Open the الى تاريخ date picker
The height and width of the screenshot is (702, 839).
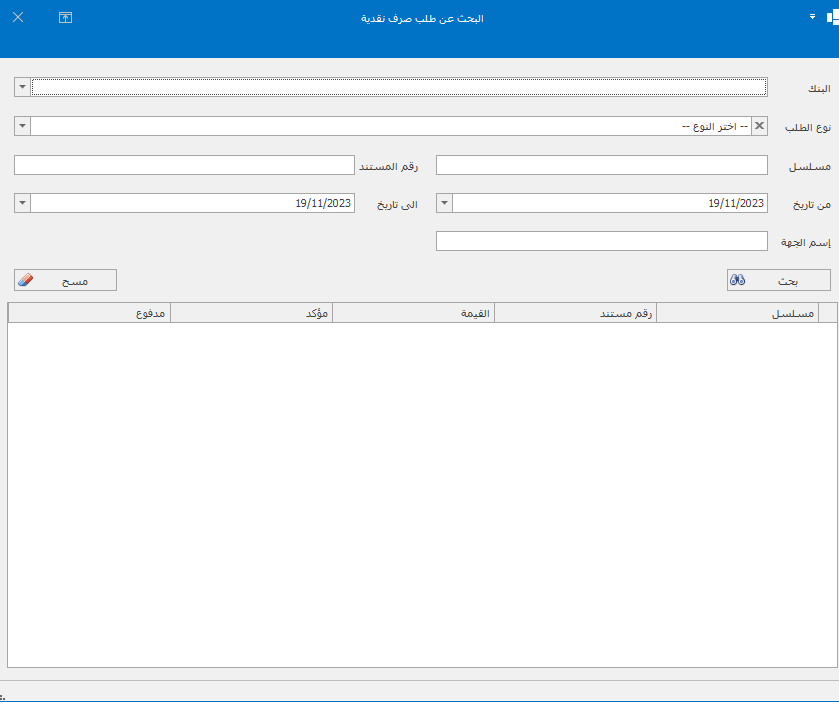click(x=22, y=203)
